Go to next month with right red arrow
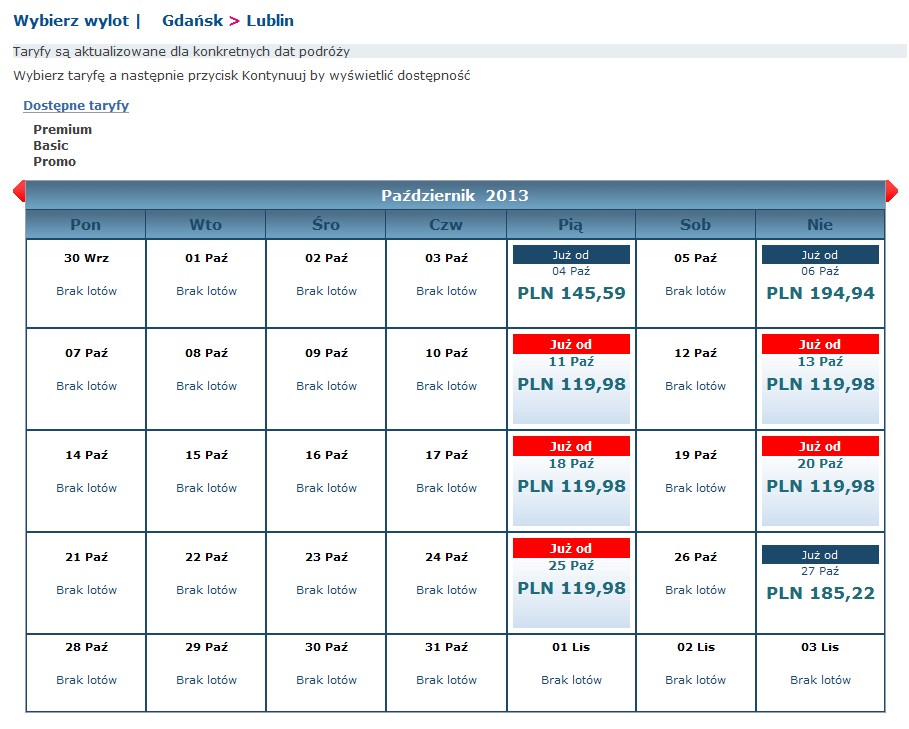 892,191
